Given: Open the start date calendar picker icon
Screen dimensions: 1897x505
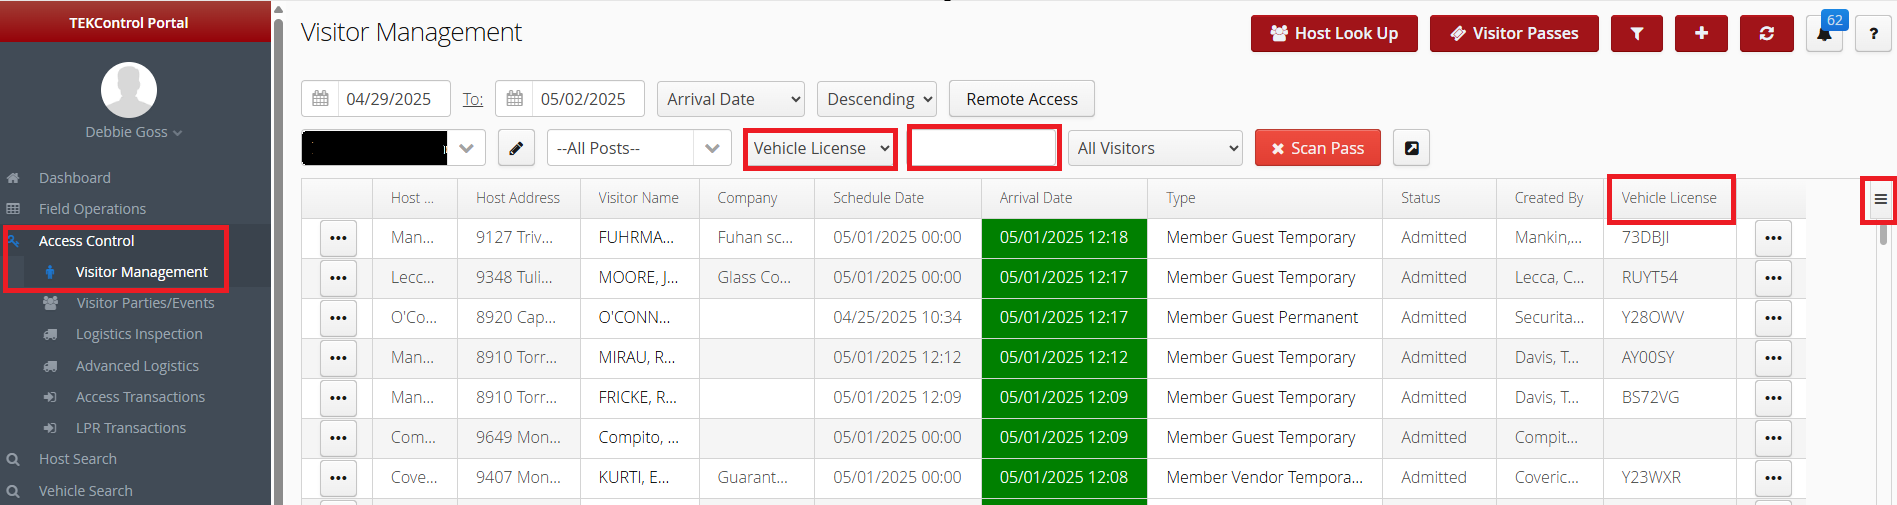Looking at the screenshot, I should pyautogui.click(x=320, y=99).
